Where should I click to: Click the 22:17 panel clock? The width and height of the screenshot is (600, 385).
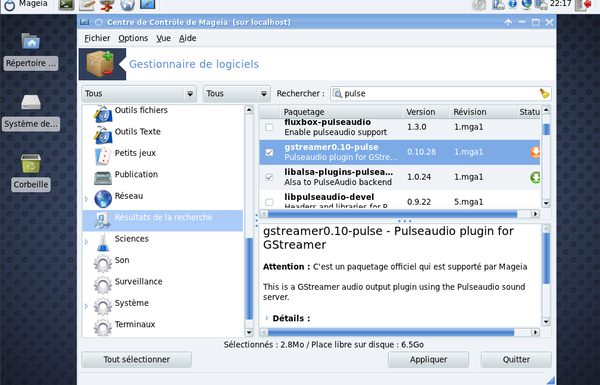[561, 4]
